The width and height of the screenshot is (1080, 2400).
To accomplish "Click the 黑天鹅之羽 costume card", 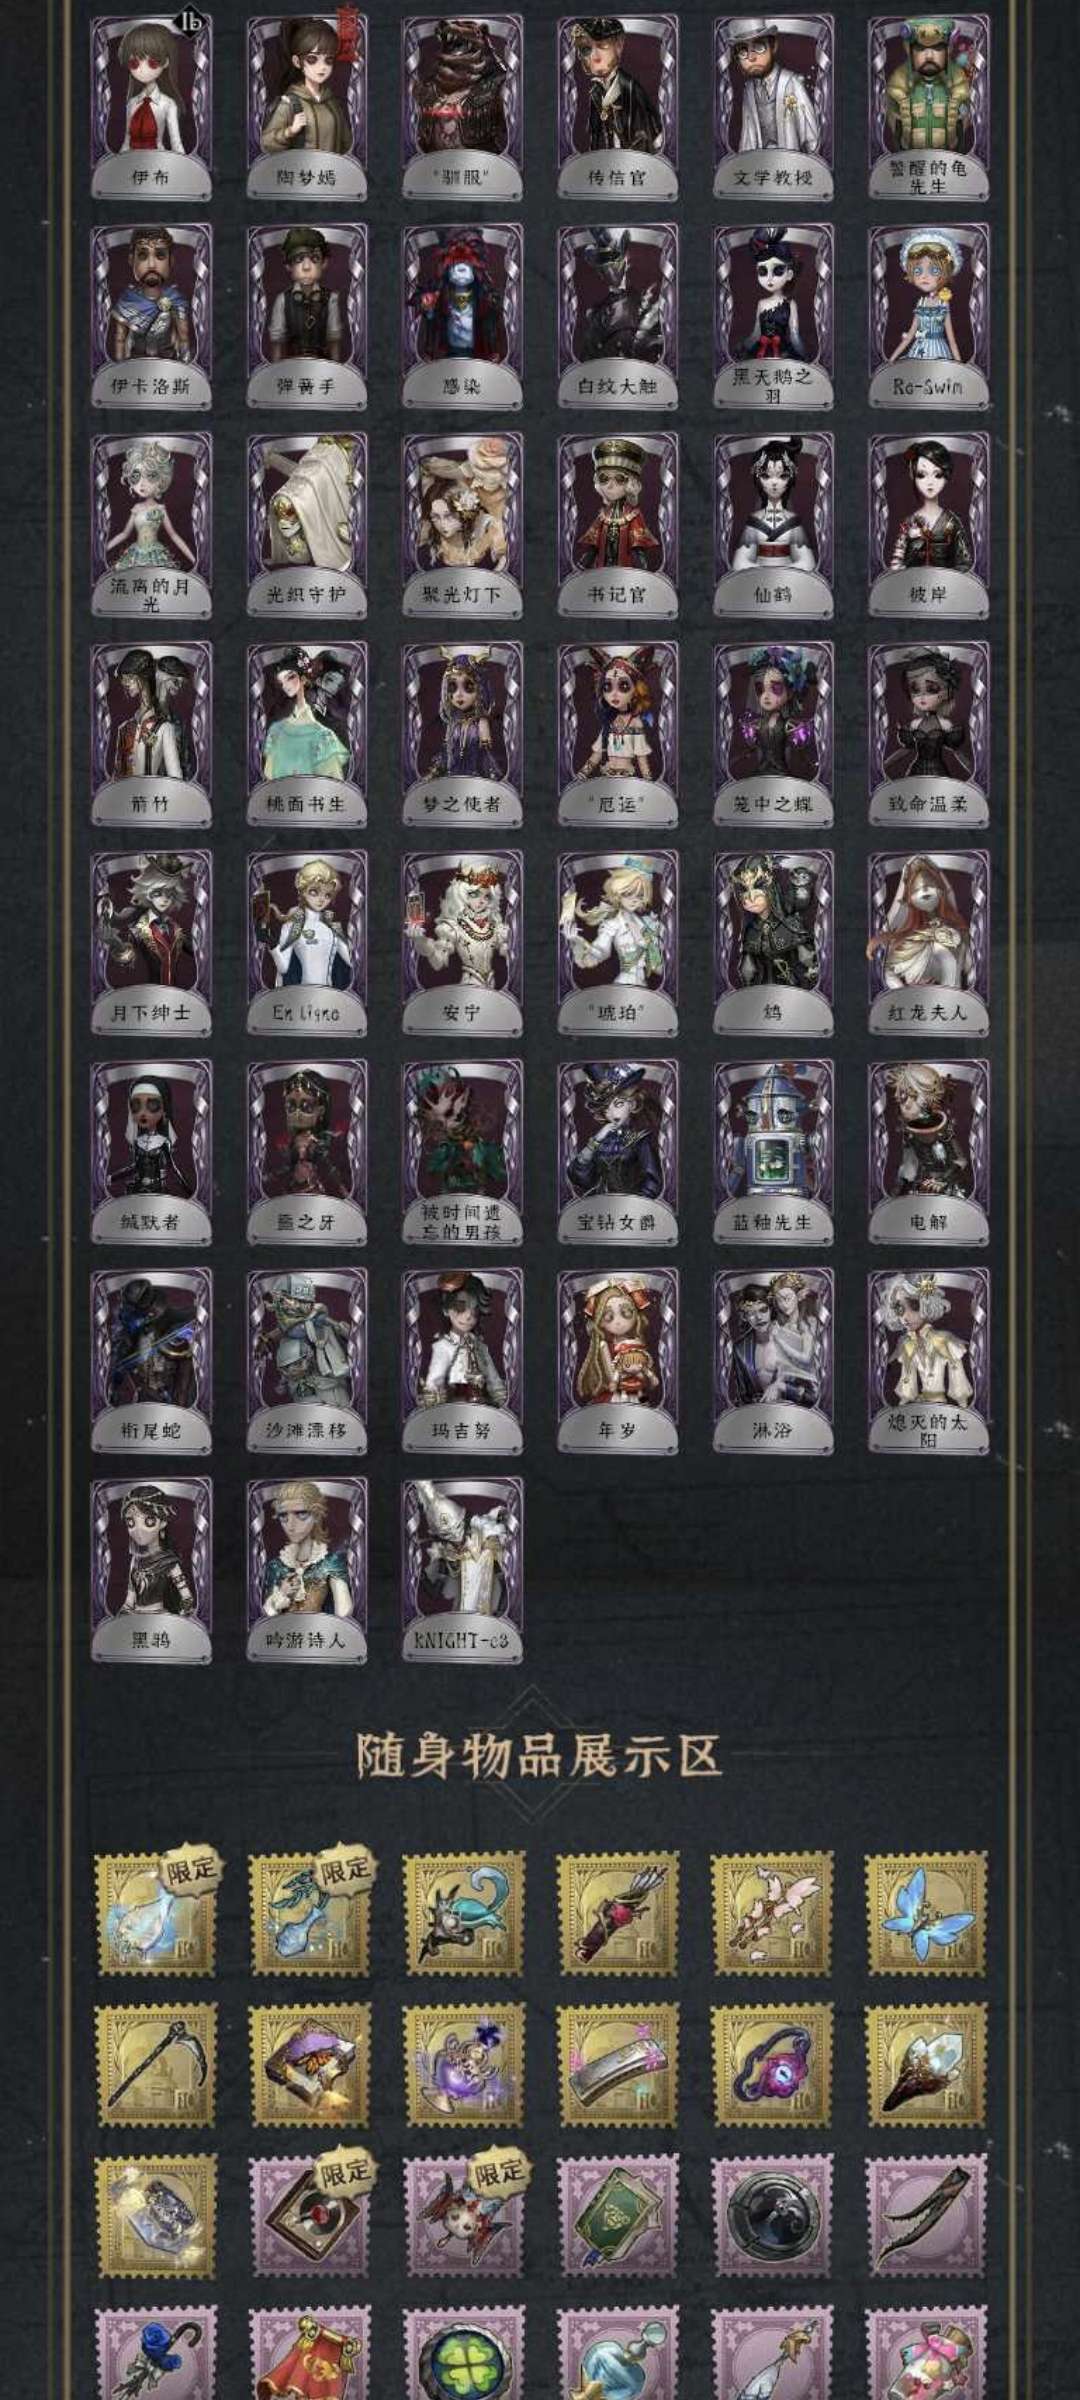I will tap(773, 316).
